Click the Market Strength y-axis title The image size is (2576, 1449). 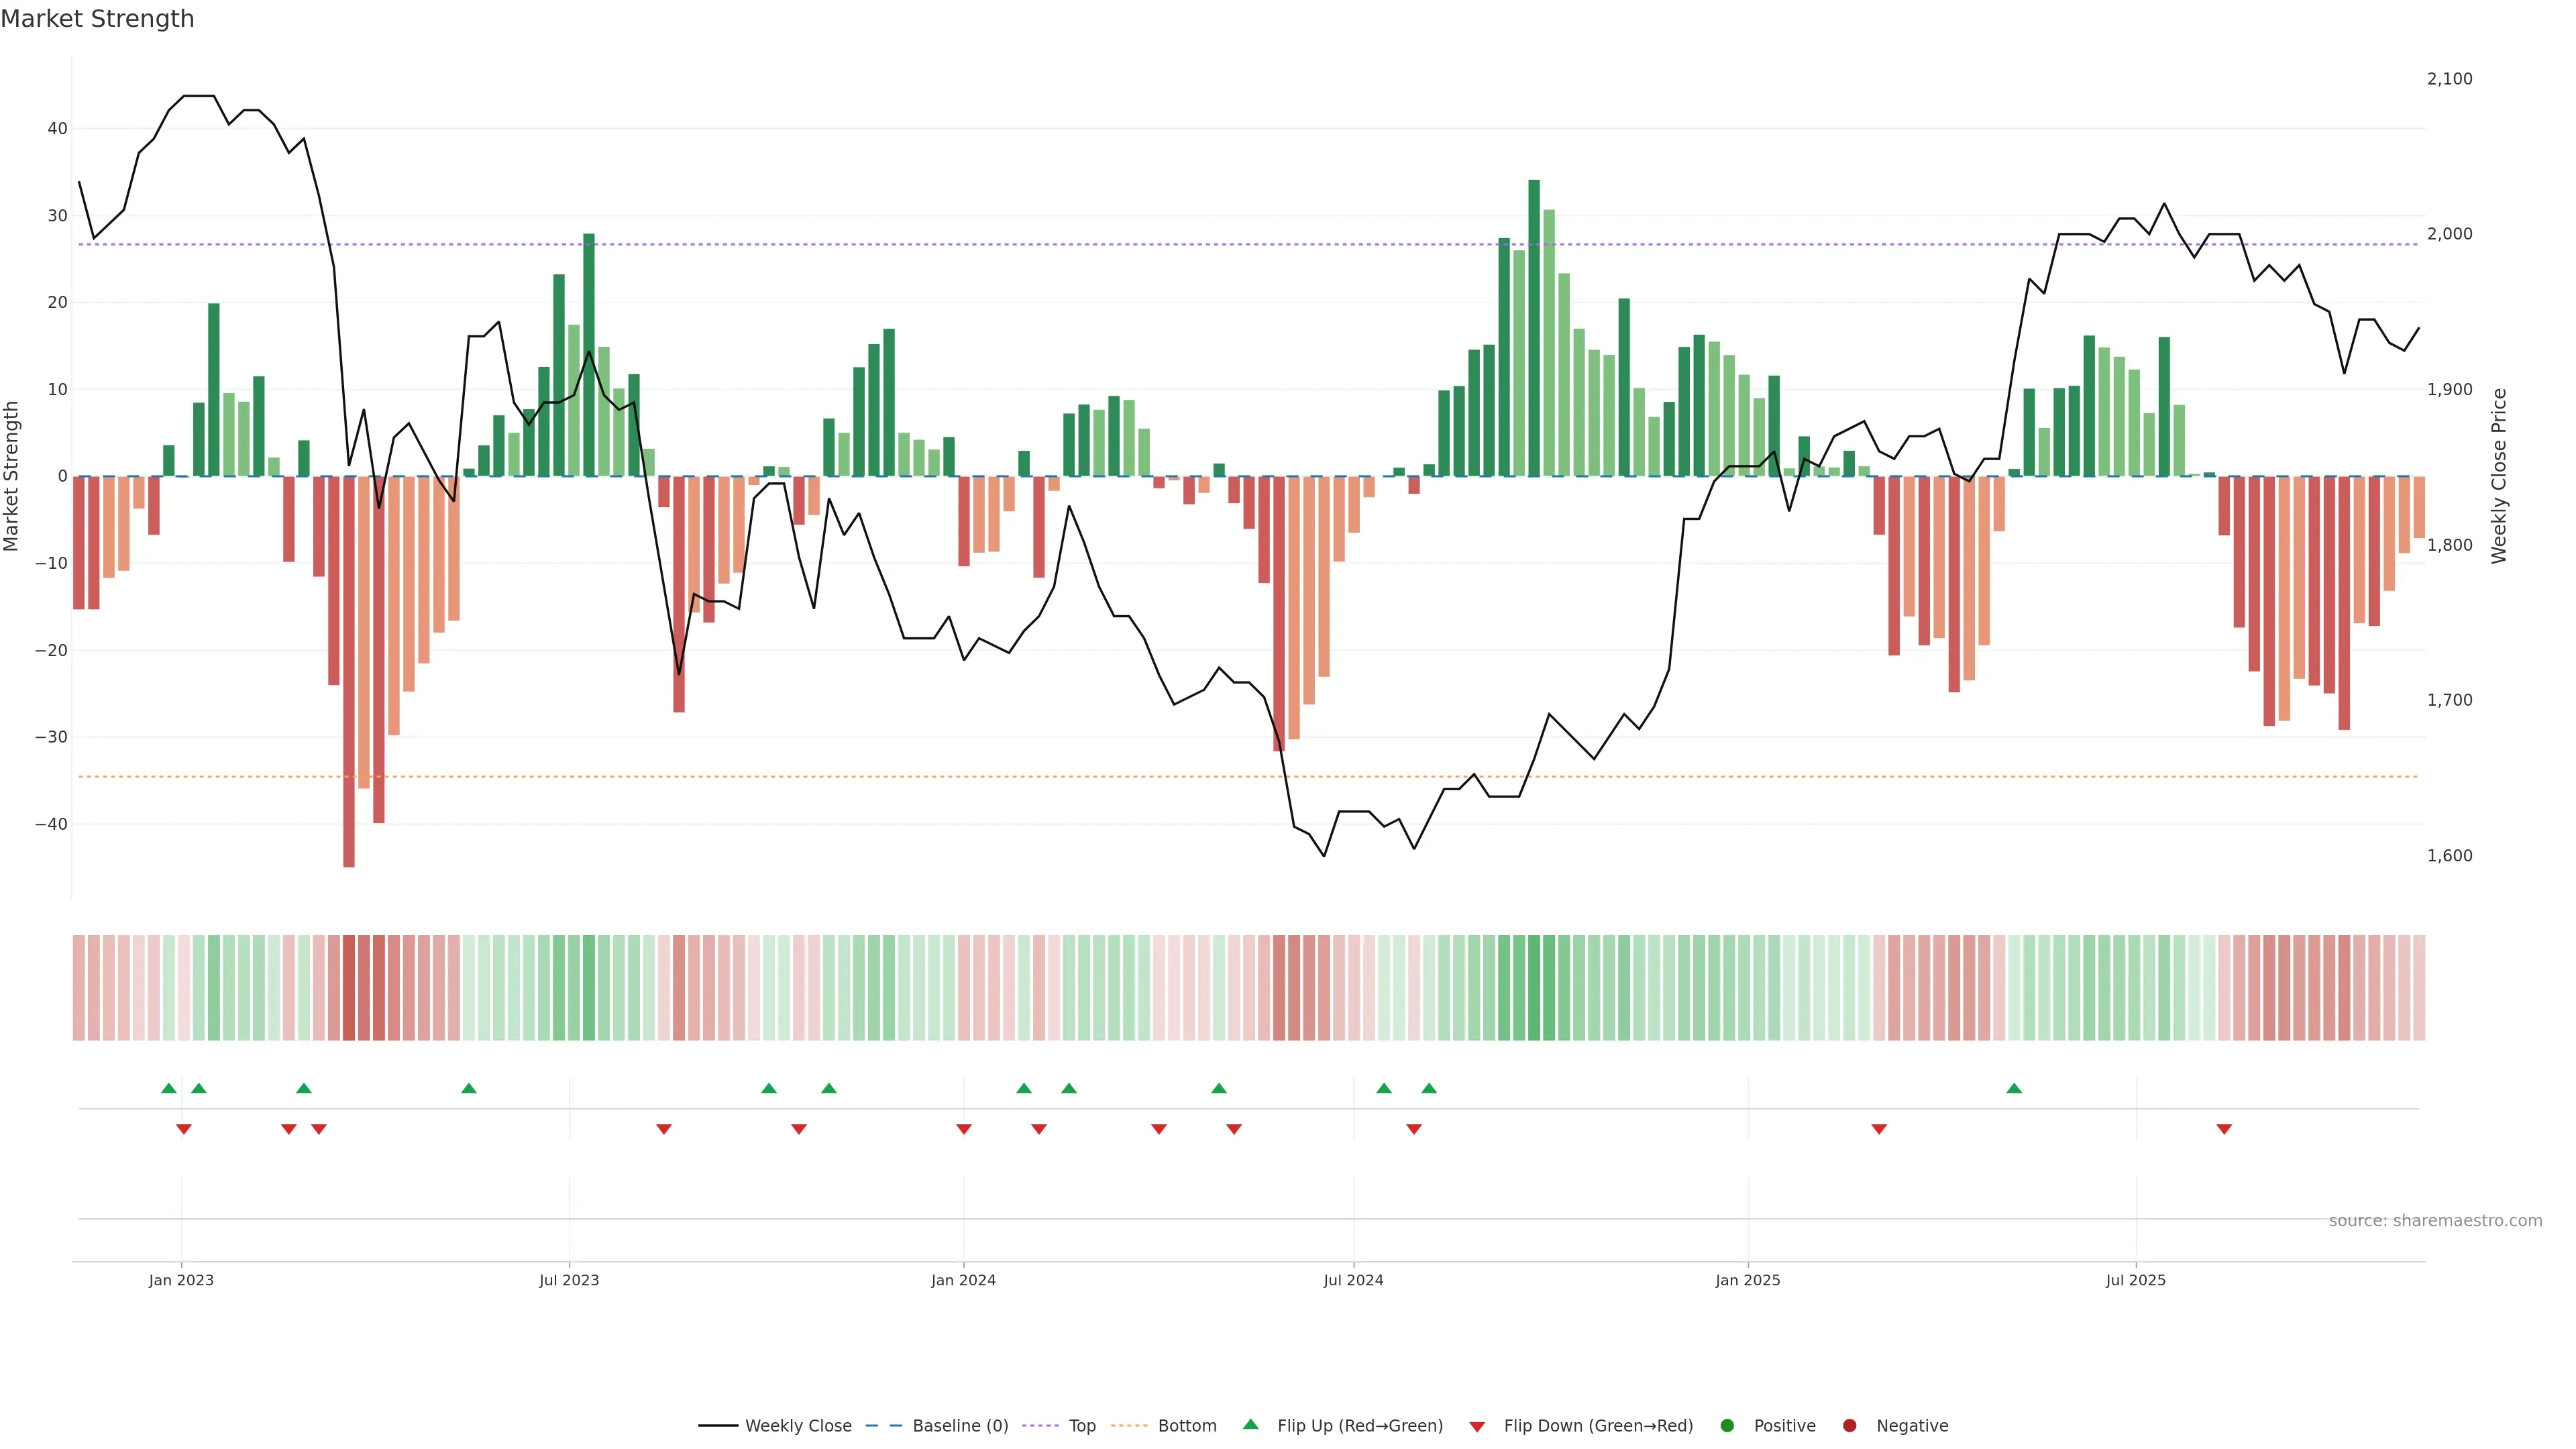[x=12, y=476]
